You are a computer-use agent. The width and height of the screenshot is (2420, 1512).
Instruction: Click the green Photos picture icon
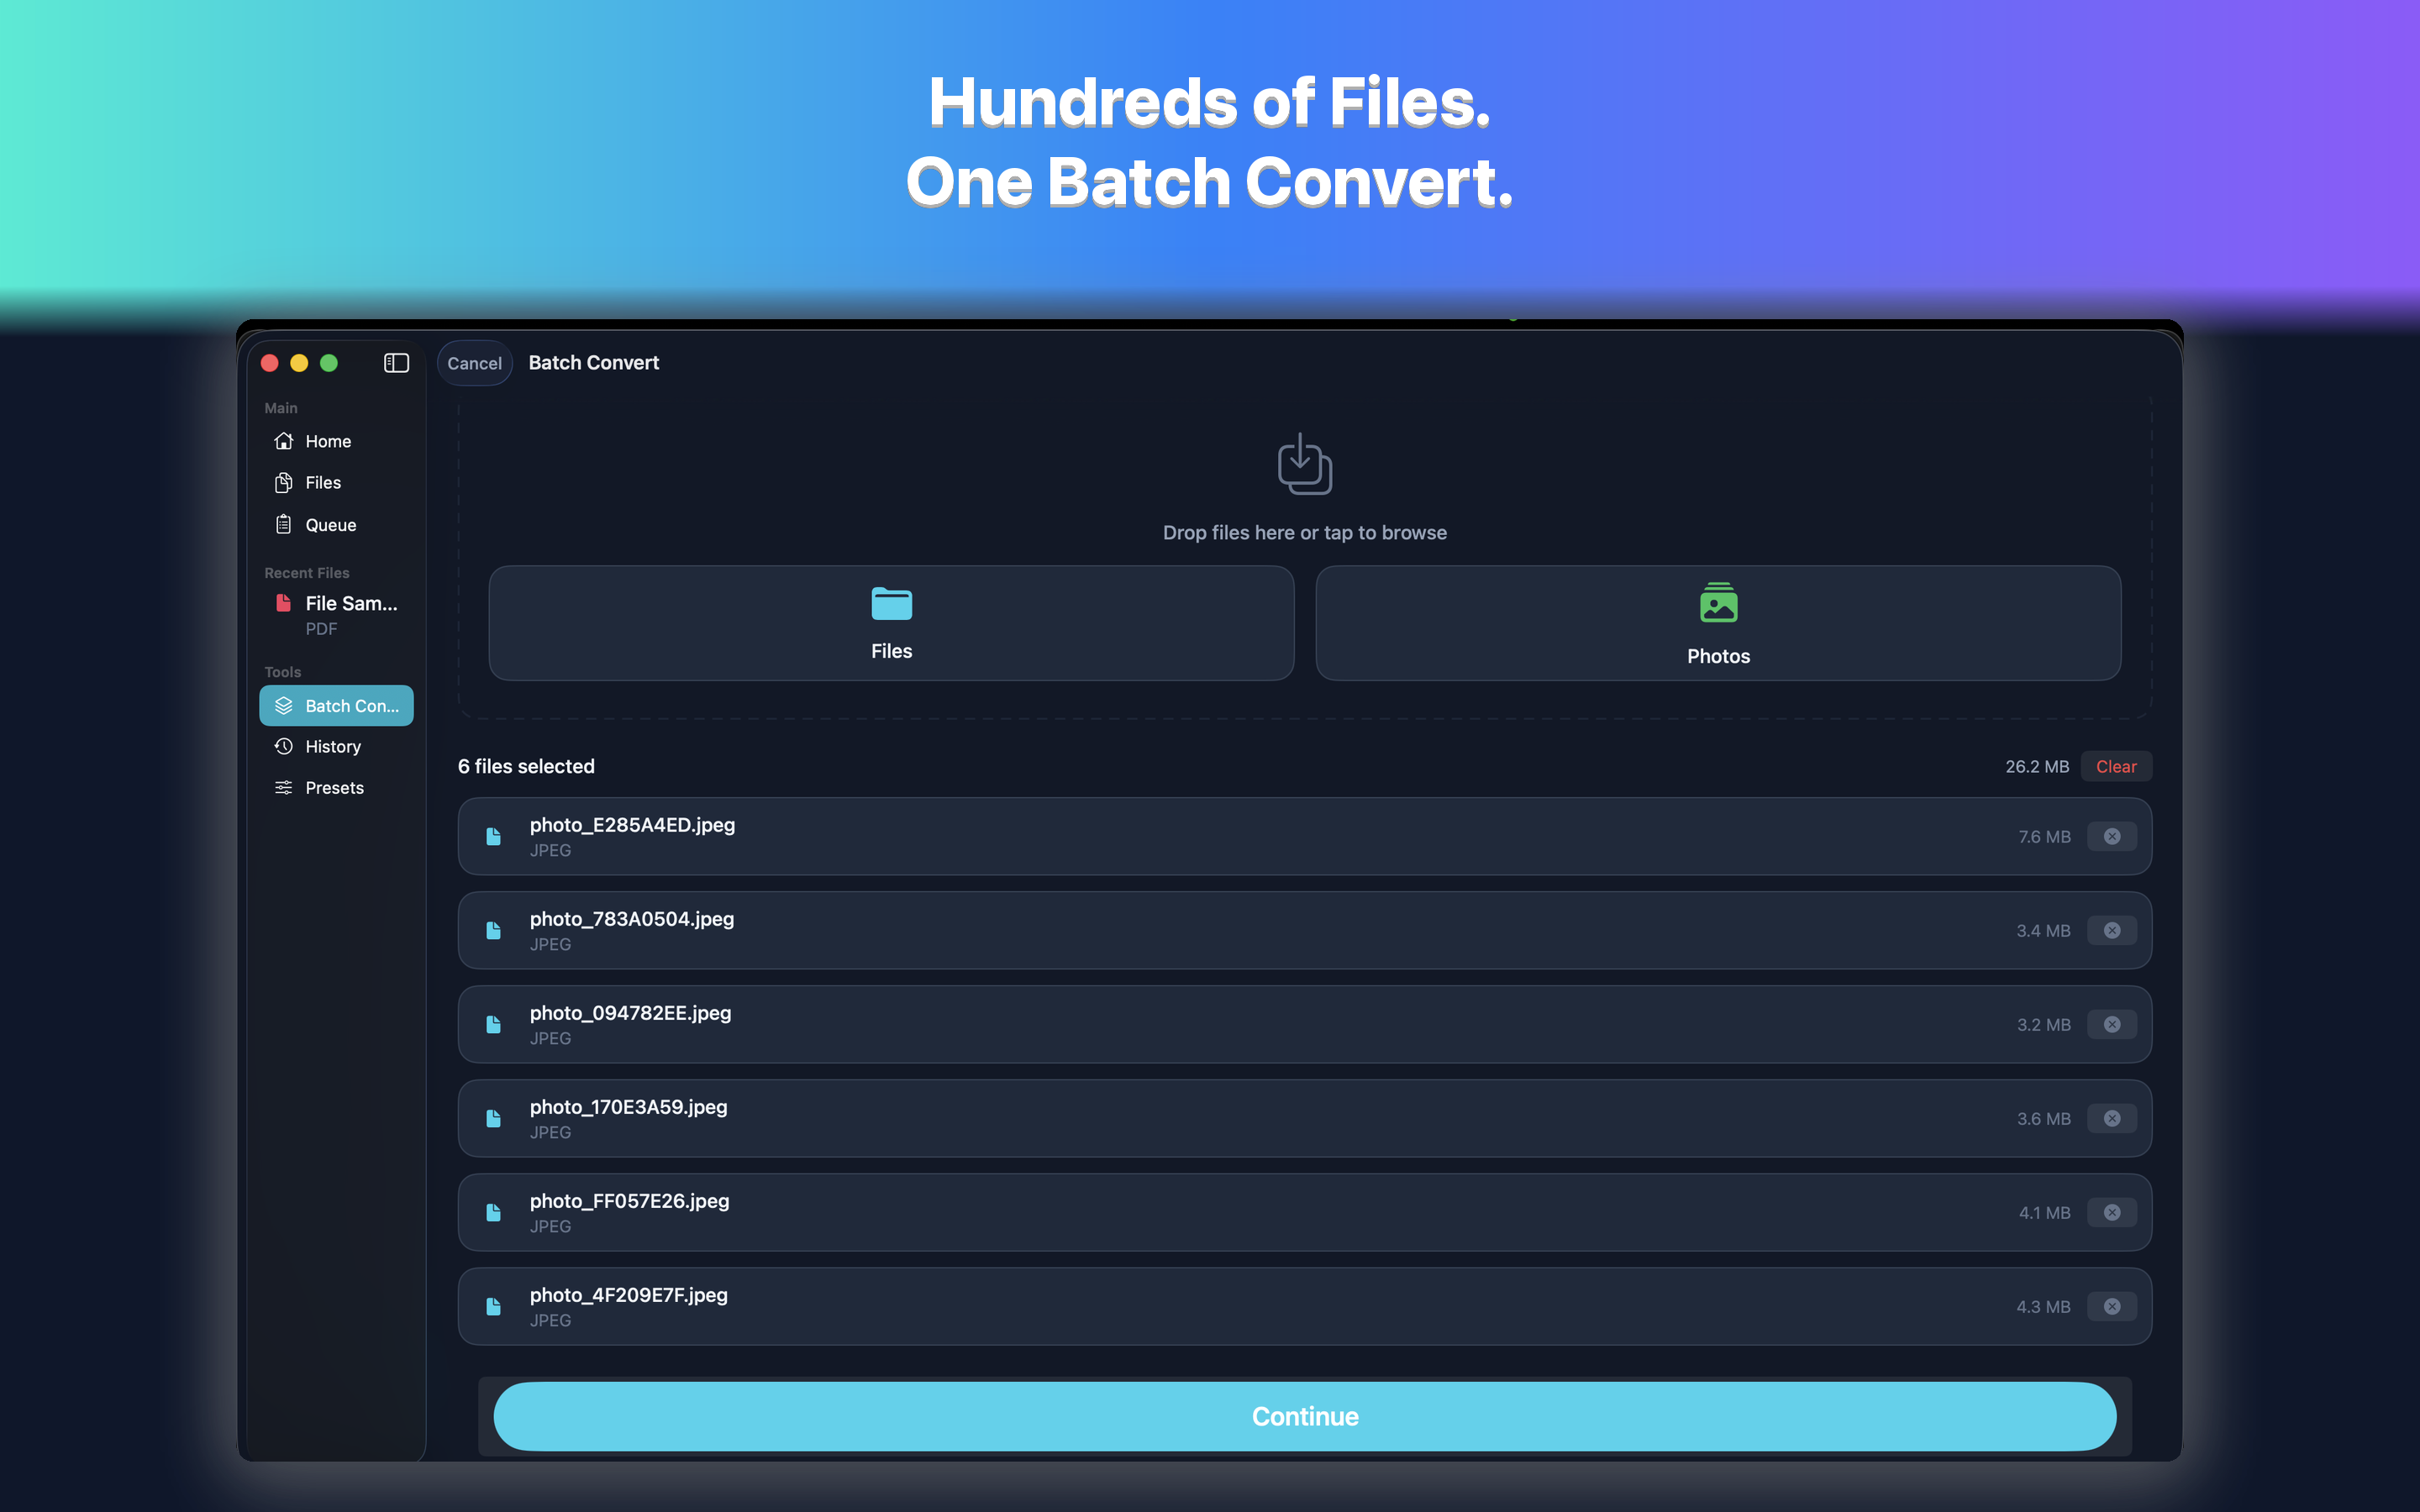(x=1718, y=603)
